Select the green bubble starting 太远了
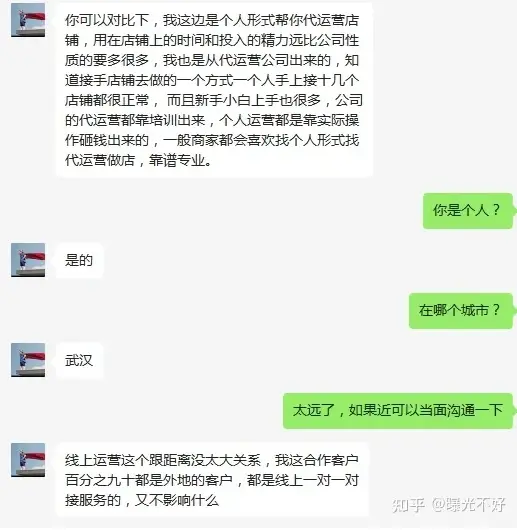 point(398,411)
